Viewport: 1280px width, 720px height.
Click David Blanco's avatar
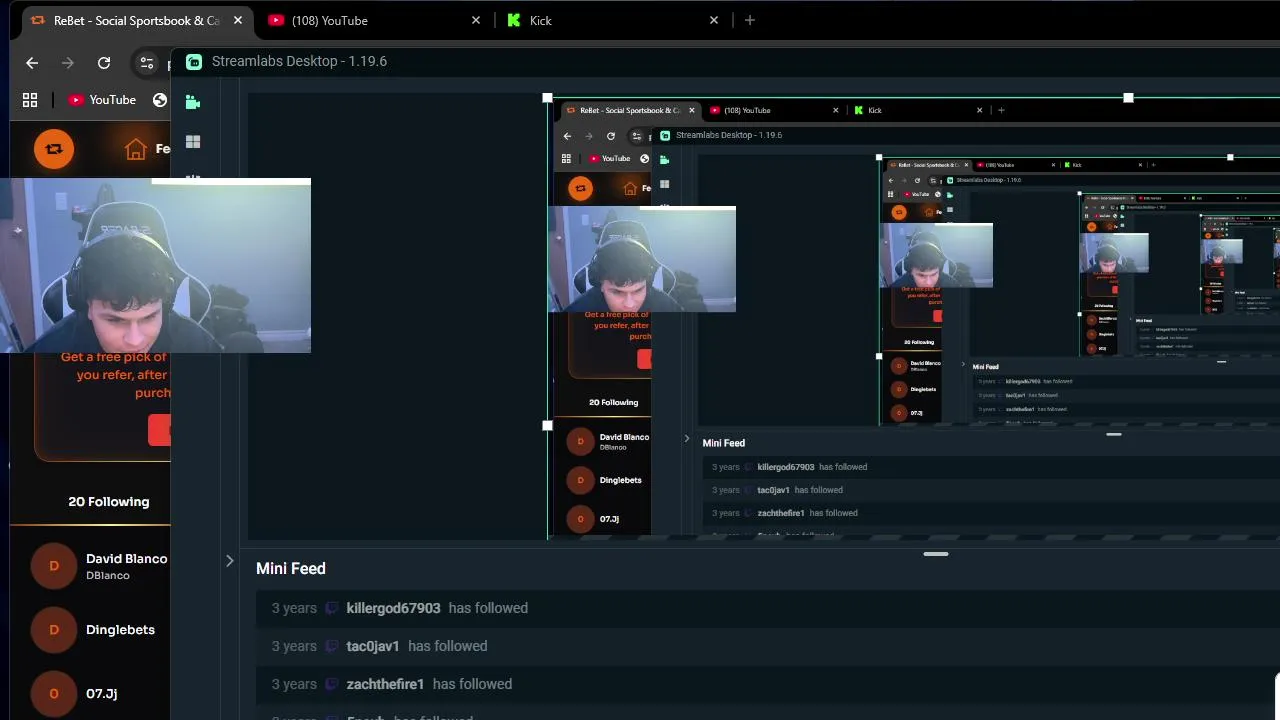point(54,566)
